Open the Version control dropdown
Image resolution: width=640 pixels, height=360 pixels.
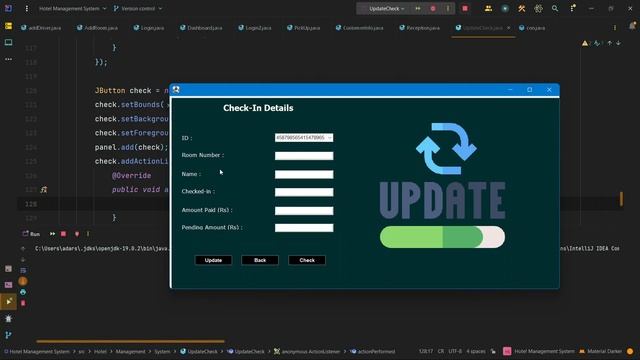coord(138,8)
